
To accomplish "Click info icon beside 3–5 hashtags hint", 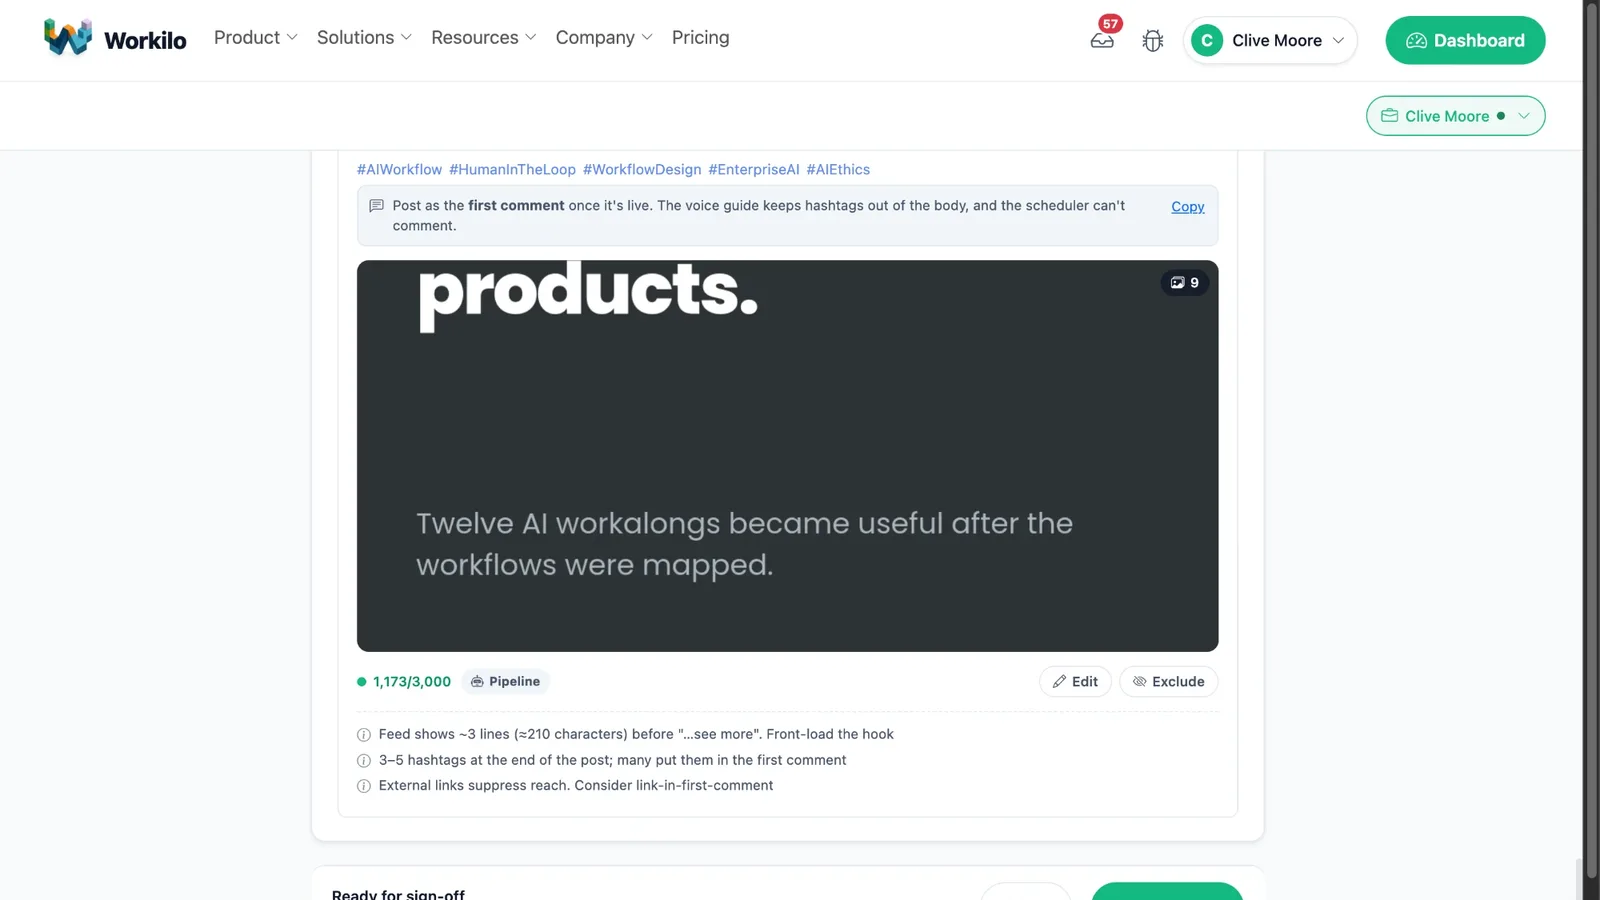I will click(x=364, y=761).
